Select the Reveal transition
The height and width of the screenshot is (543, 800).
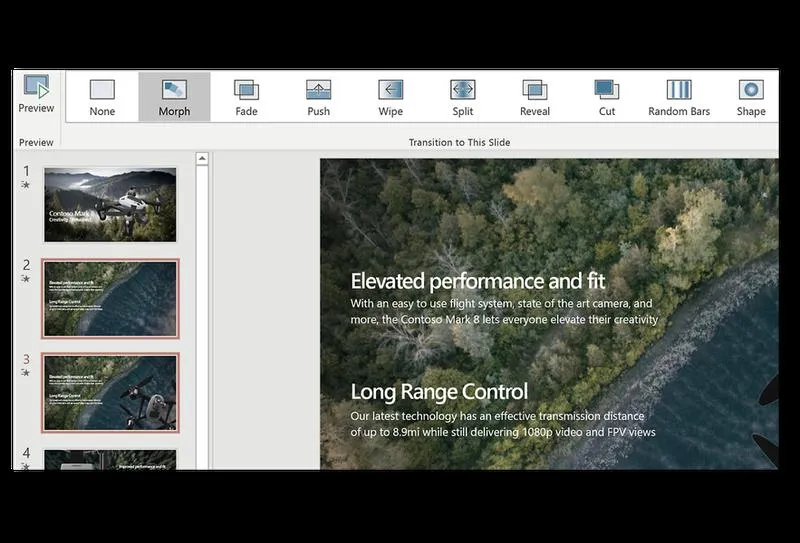click(535, 97)
